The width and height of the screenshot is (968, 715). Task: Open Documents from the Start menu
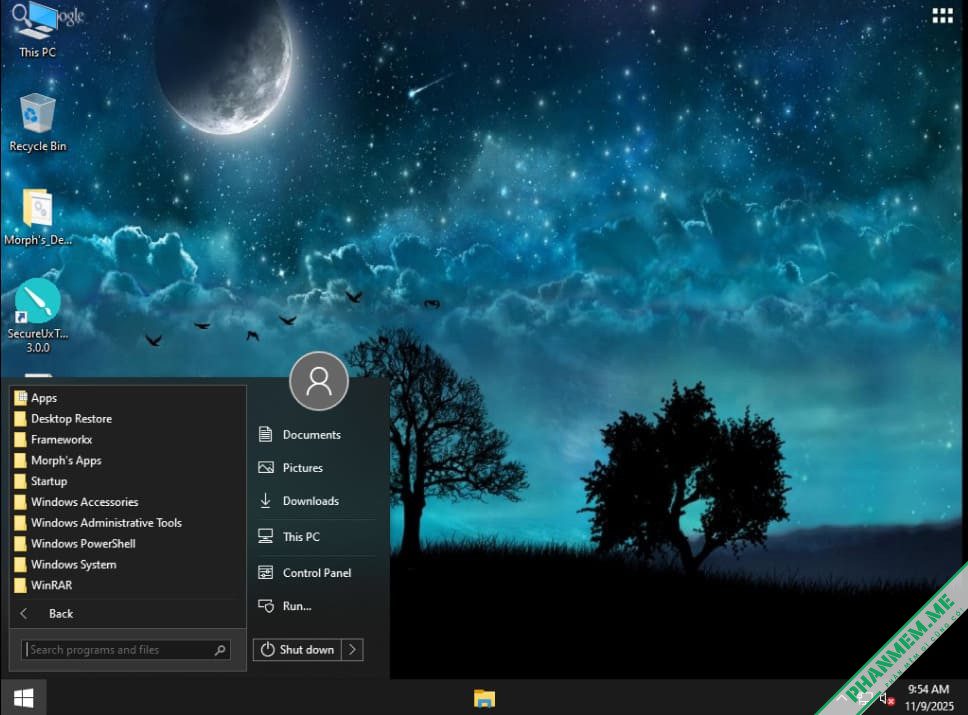coord(315,435)
